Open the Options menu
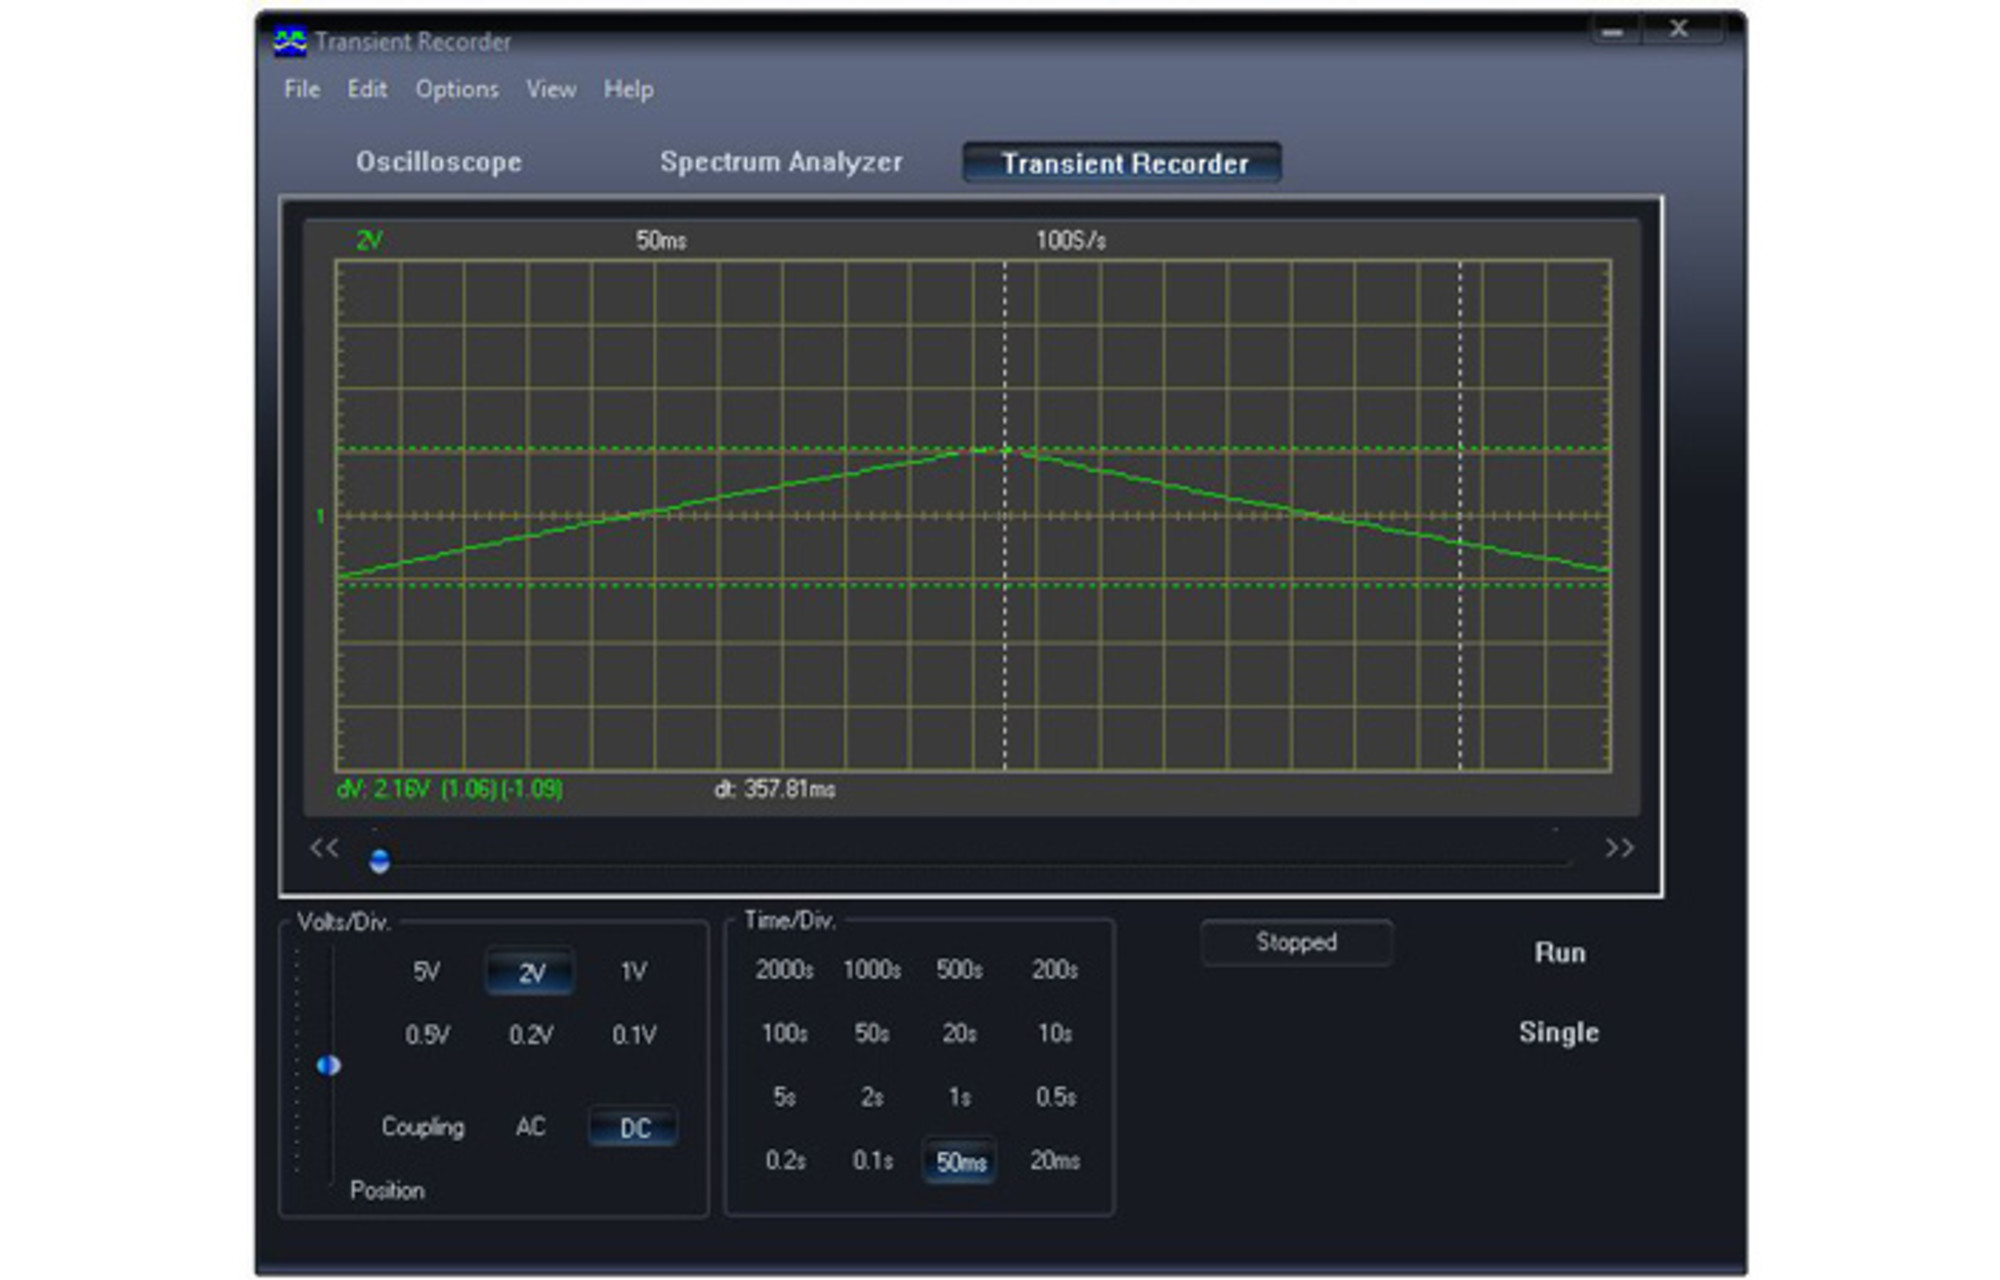The height and width of the screenshot is (1280, 2000). pos(456,89)
